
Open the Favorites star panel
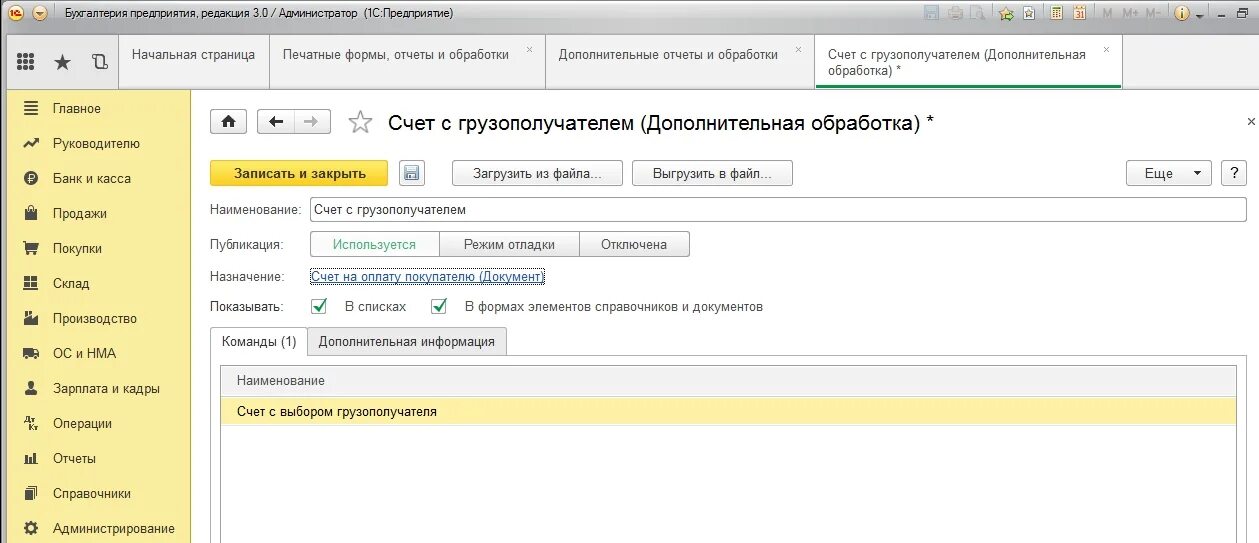(62, 62)
